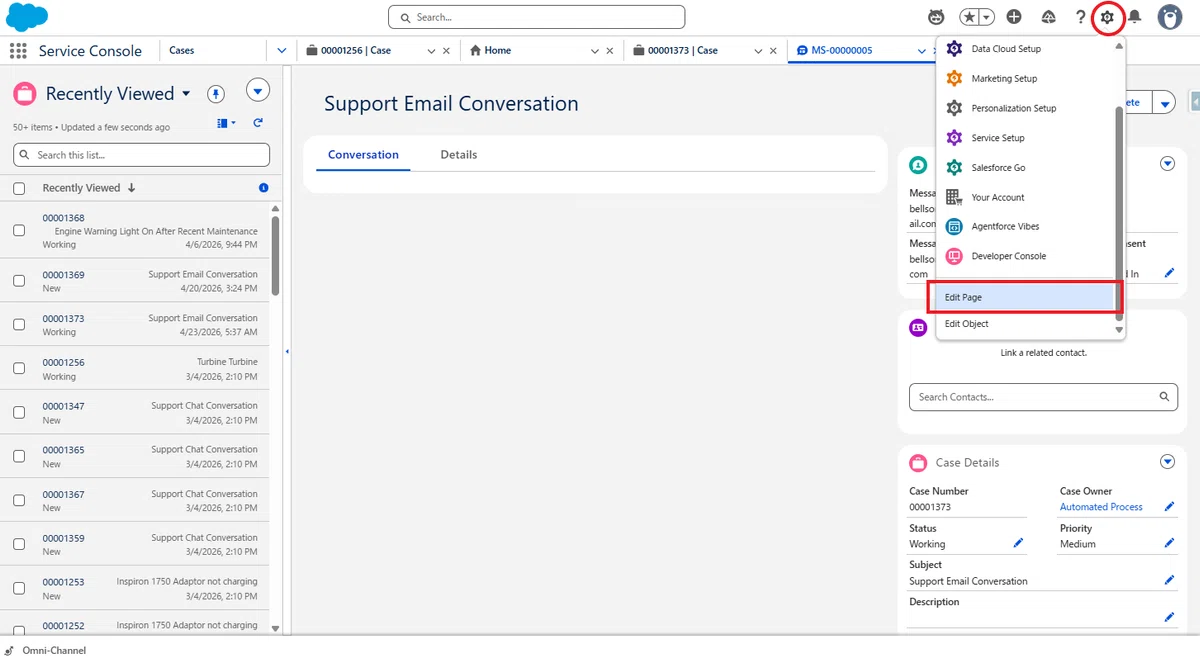Open the Agentforce Astro icon in header
Image resolution: width=1200 pixels, height=663 pixels.
pos(936,17)
